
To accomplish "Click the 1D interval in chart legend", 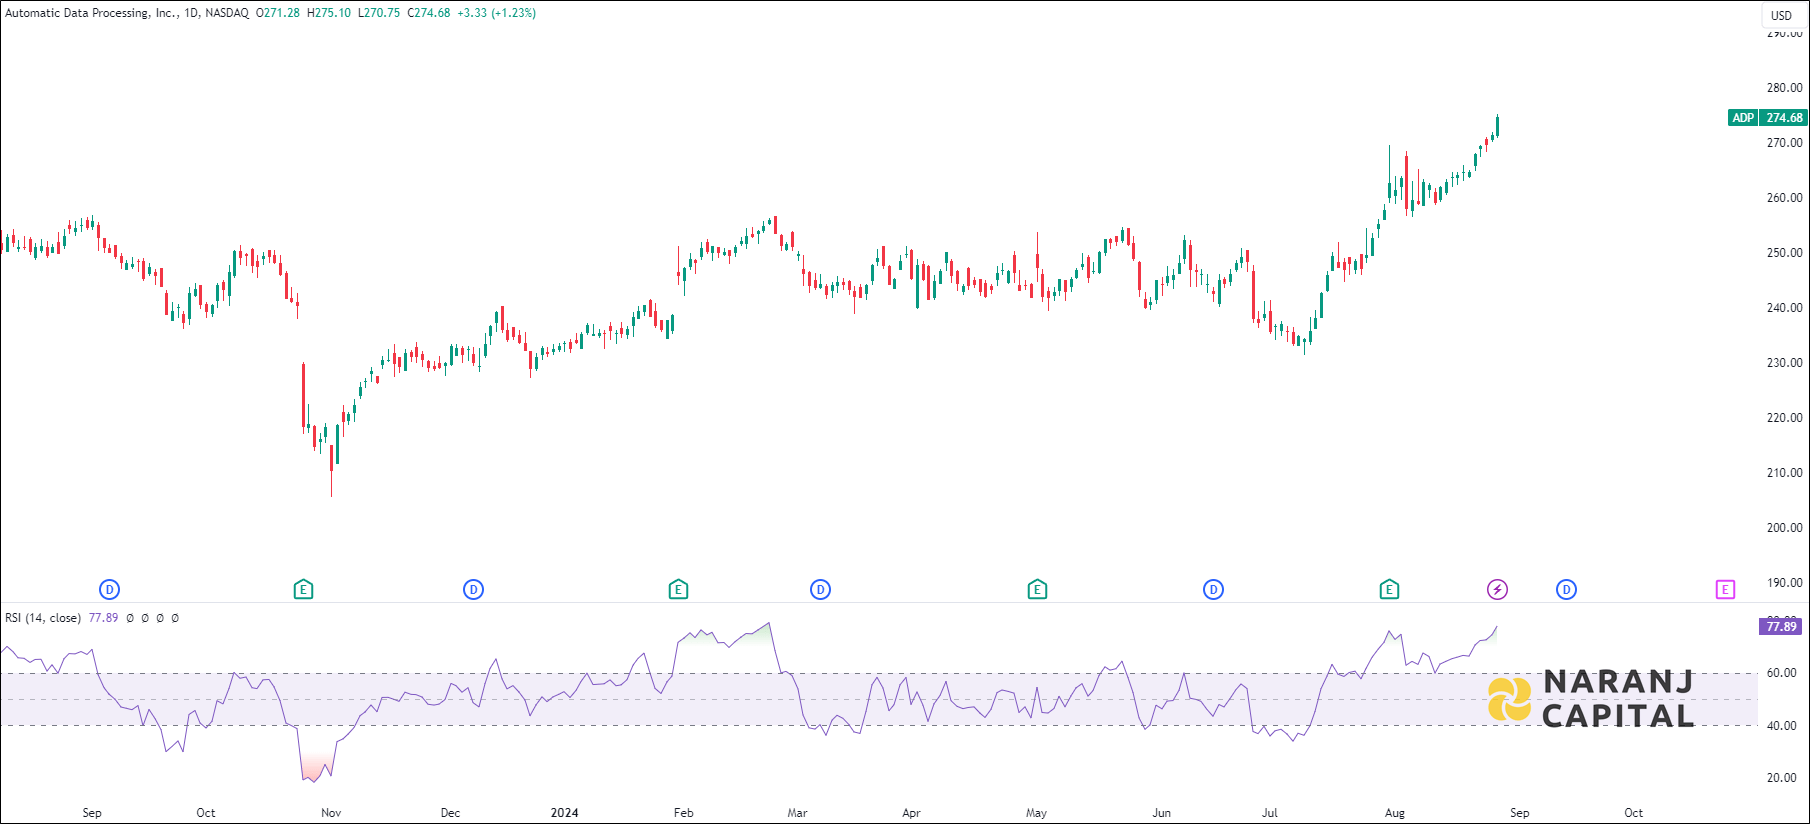I will (191, 13).
